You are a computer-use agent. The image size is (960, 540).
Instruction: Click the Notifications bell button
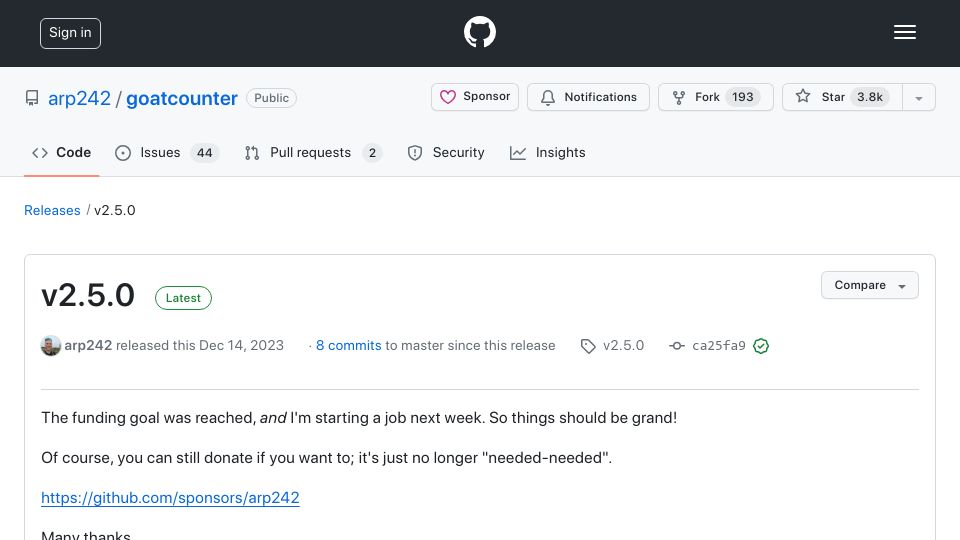588,97
